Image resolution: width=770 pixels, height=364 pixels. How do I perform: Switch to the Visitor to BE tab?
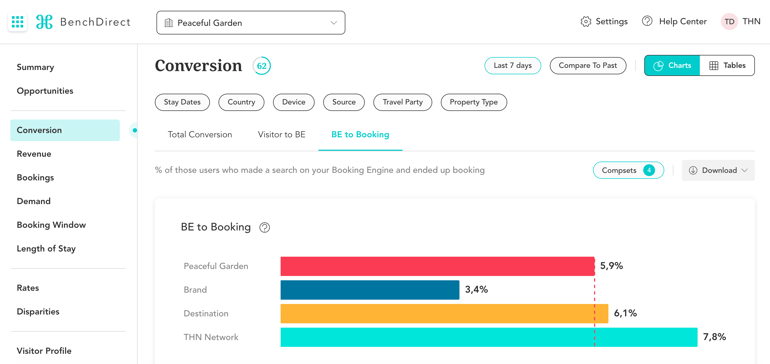281,135
